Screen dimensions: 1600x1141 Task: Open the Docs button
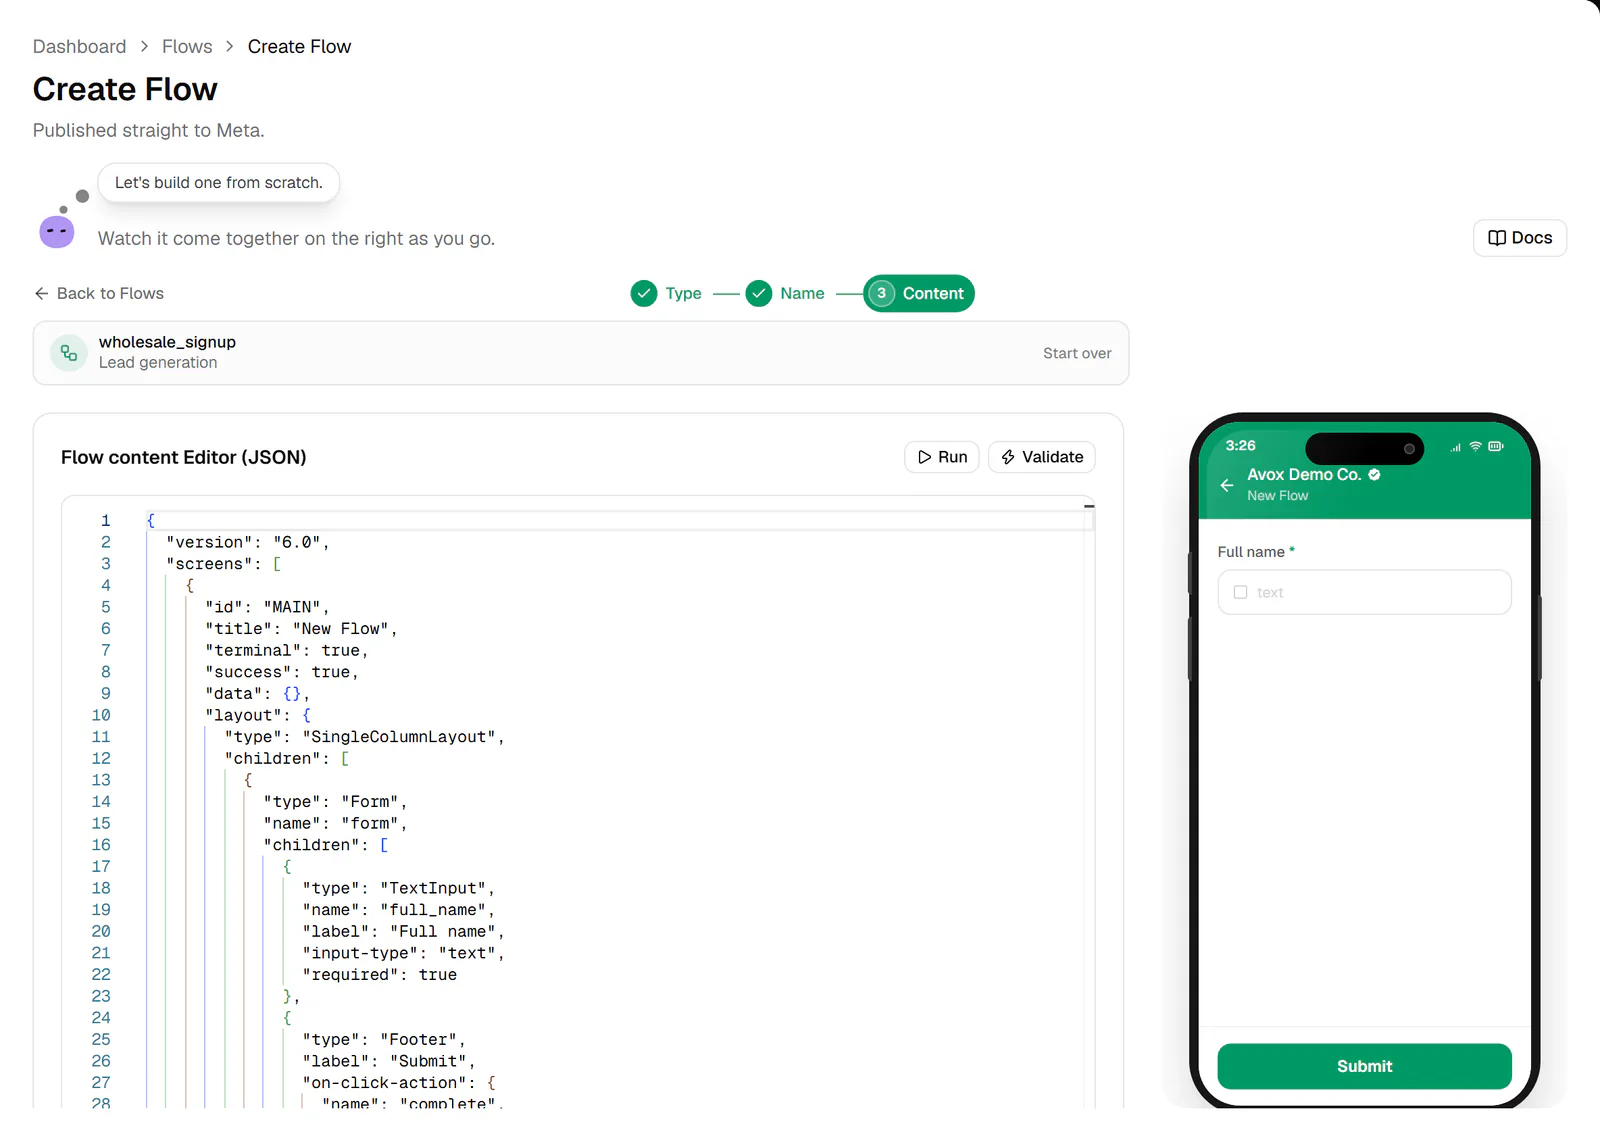click(x=1520, y=238)
